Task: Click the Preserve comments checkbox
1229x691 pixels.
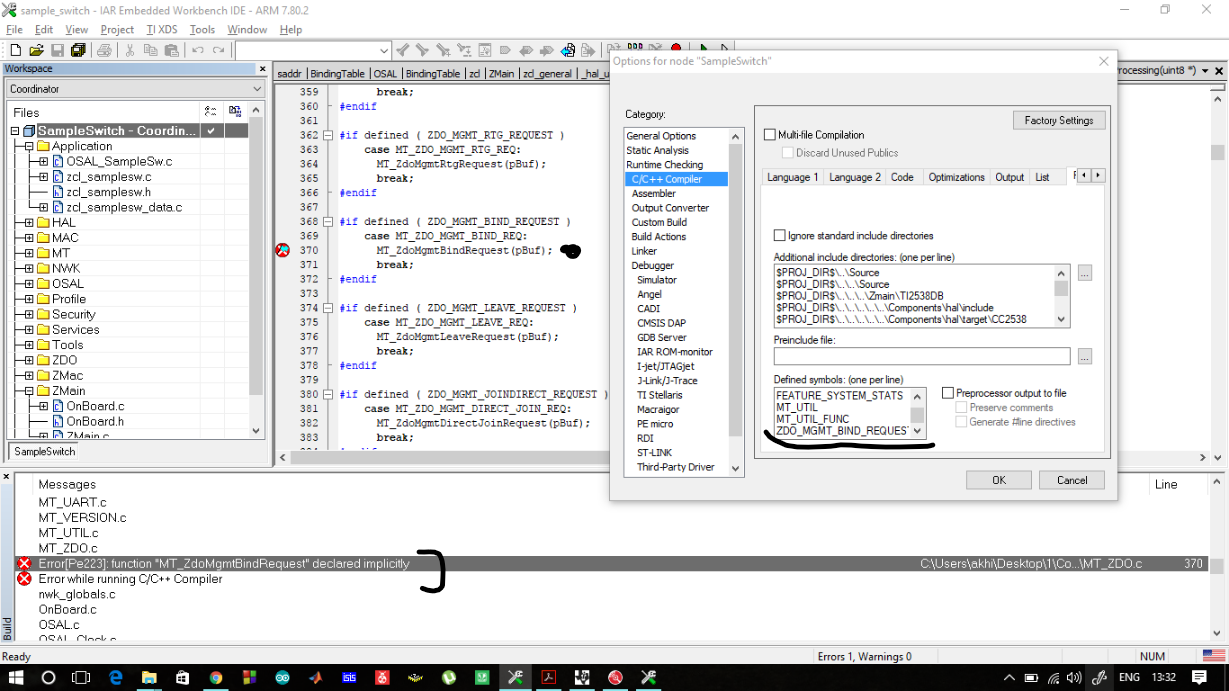Action: pos(961,408)
